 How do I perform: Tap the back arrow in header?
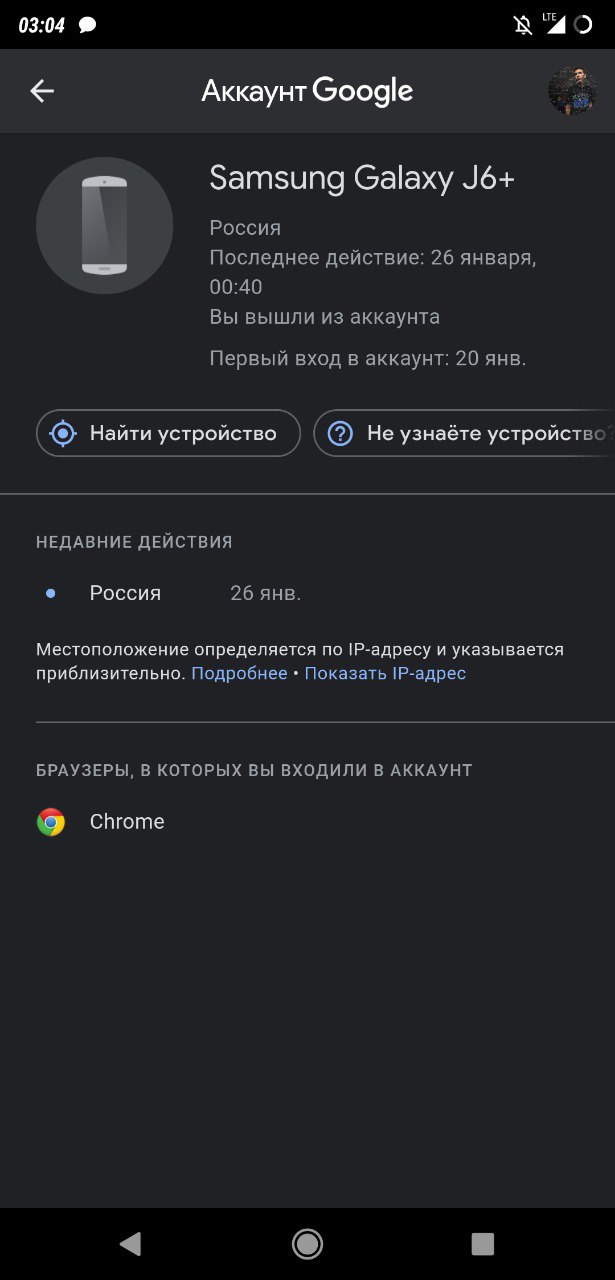[42, 91]
